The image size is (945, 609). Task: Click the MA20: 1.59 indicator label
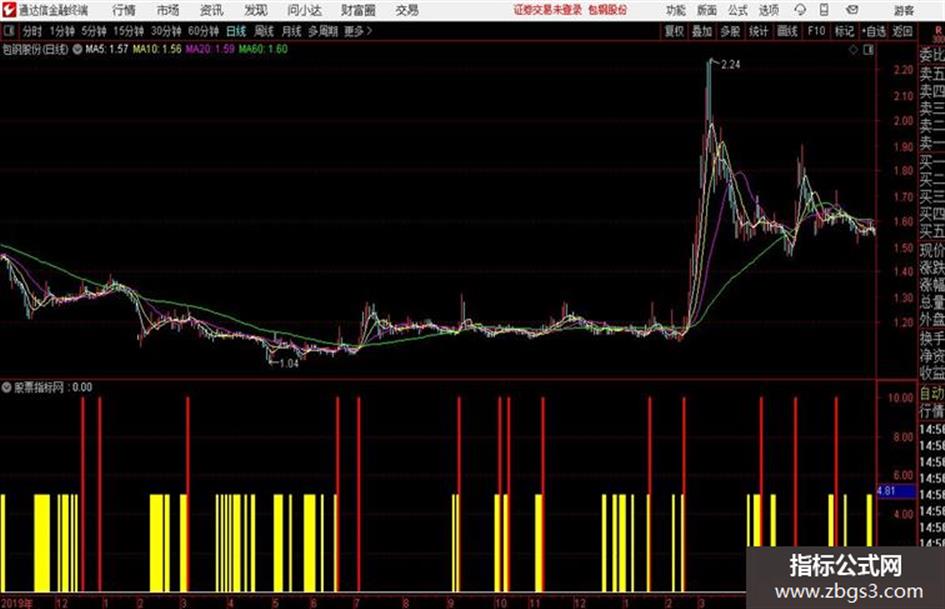coord(210,49)
